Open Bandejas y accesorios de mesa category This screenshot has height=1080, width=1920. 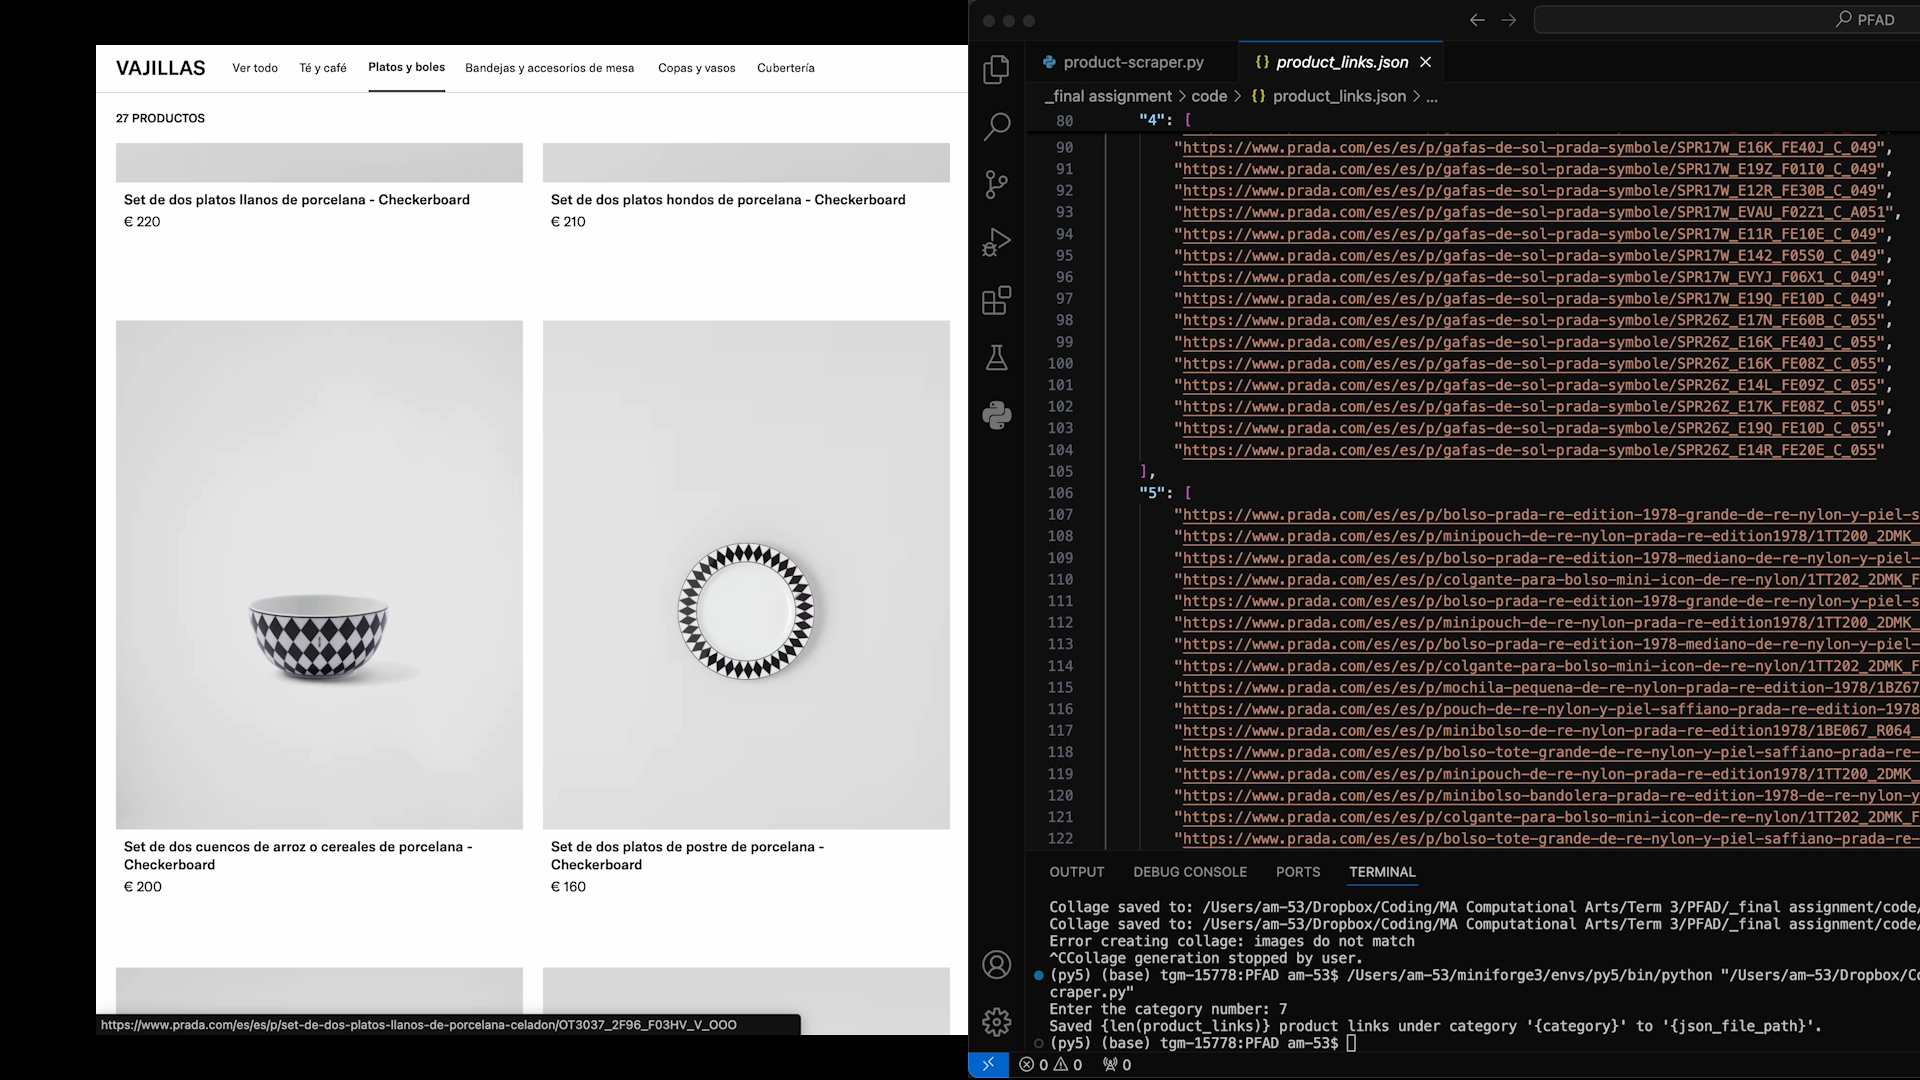pyautogui.click(x=549, y=68)
